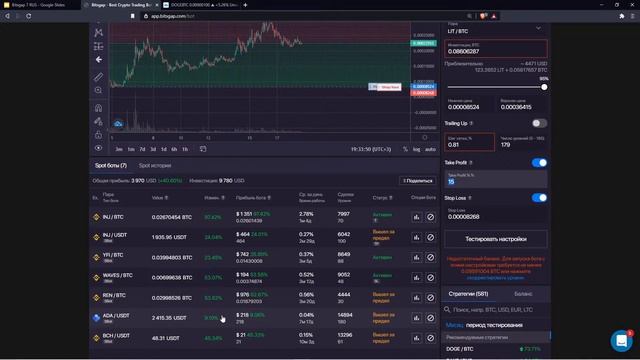This screenshot has height=360, width=640.
Task: Stop the WAVES / BTC bot
Action: click(x=430, y=278)
